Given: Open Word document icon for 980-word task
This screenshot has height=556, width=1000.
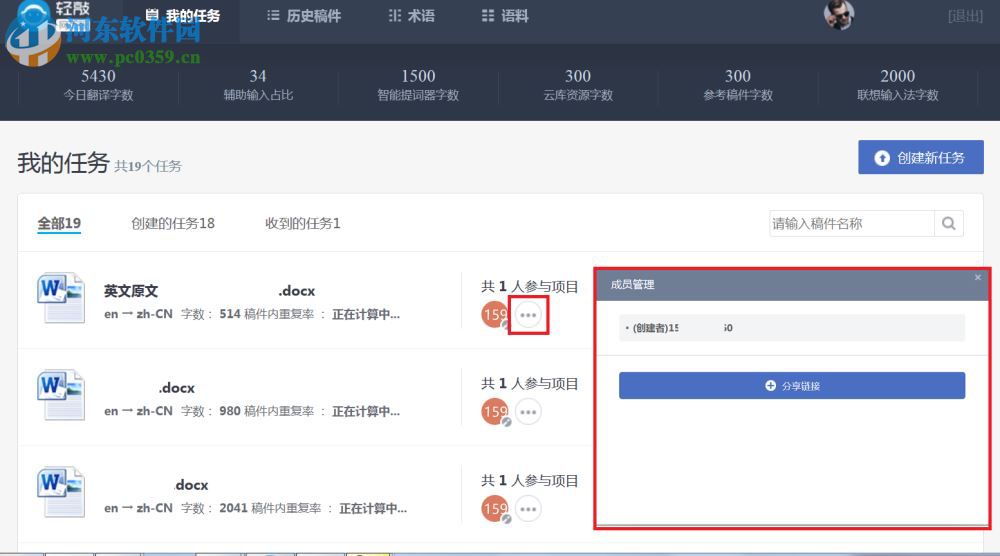Looking at the screenshot, I should (61, 395).
